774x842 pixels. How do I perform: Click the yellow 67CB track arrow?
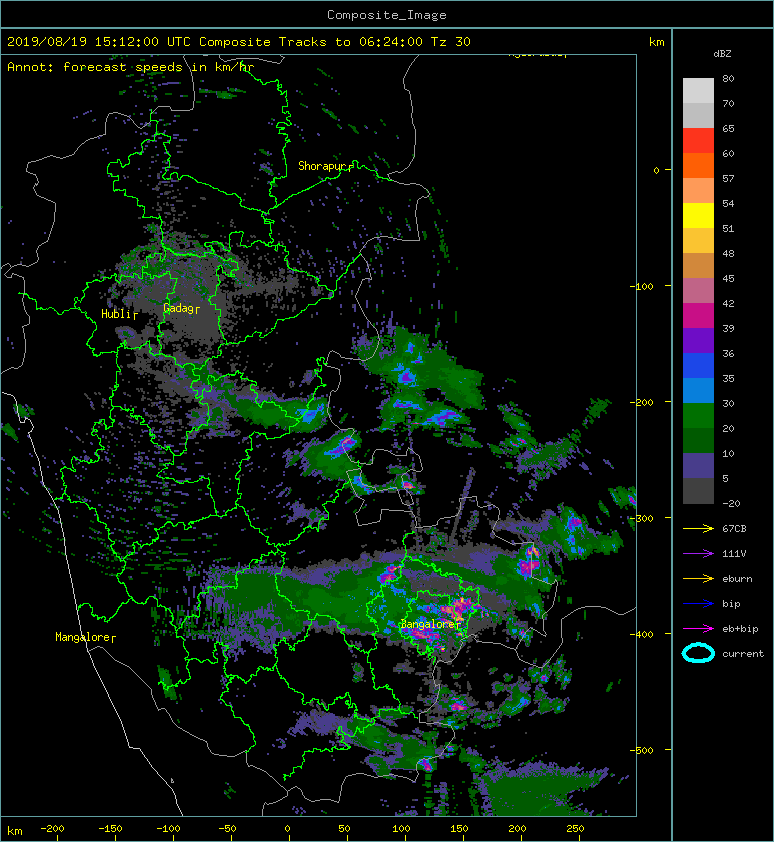pos(698,528)
